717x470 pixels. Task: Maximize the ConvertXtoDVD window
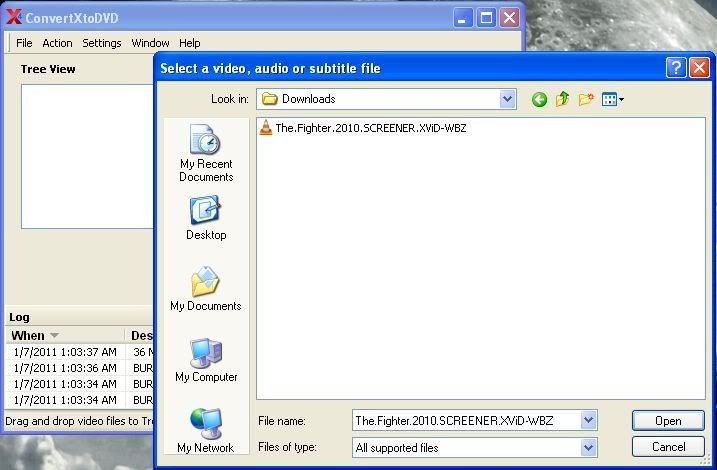(x=486, y=18)
